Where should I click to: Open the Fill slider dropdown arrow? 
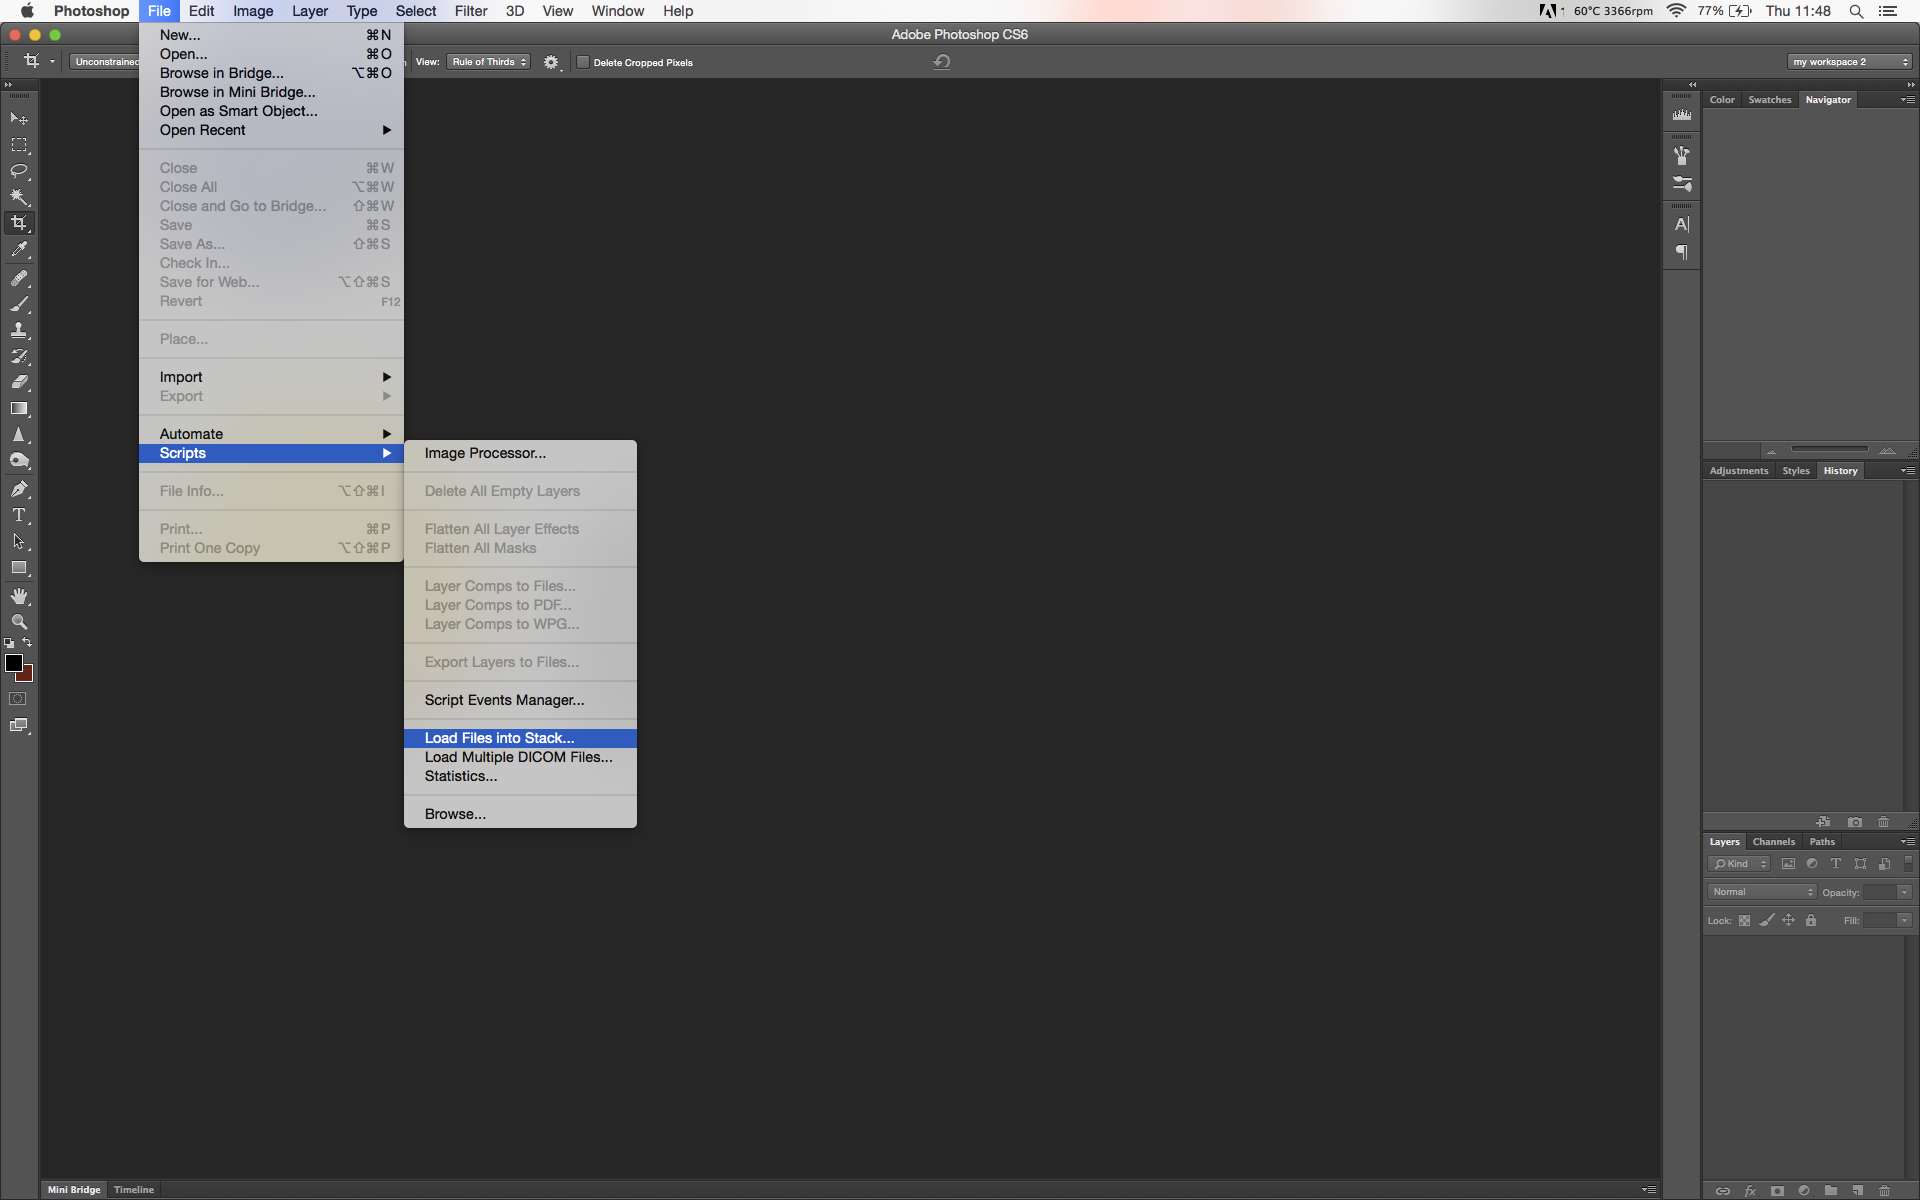click(1904, 921)
